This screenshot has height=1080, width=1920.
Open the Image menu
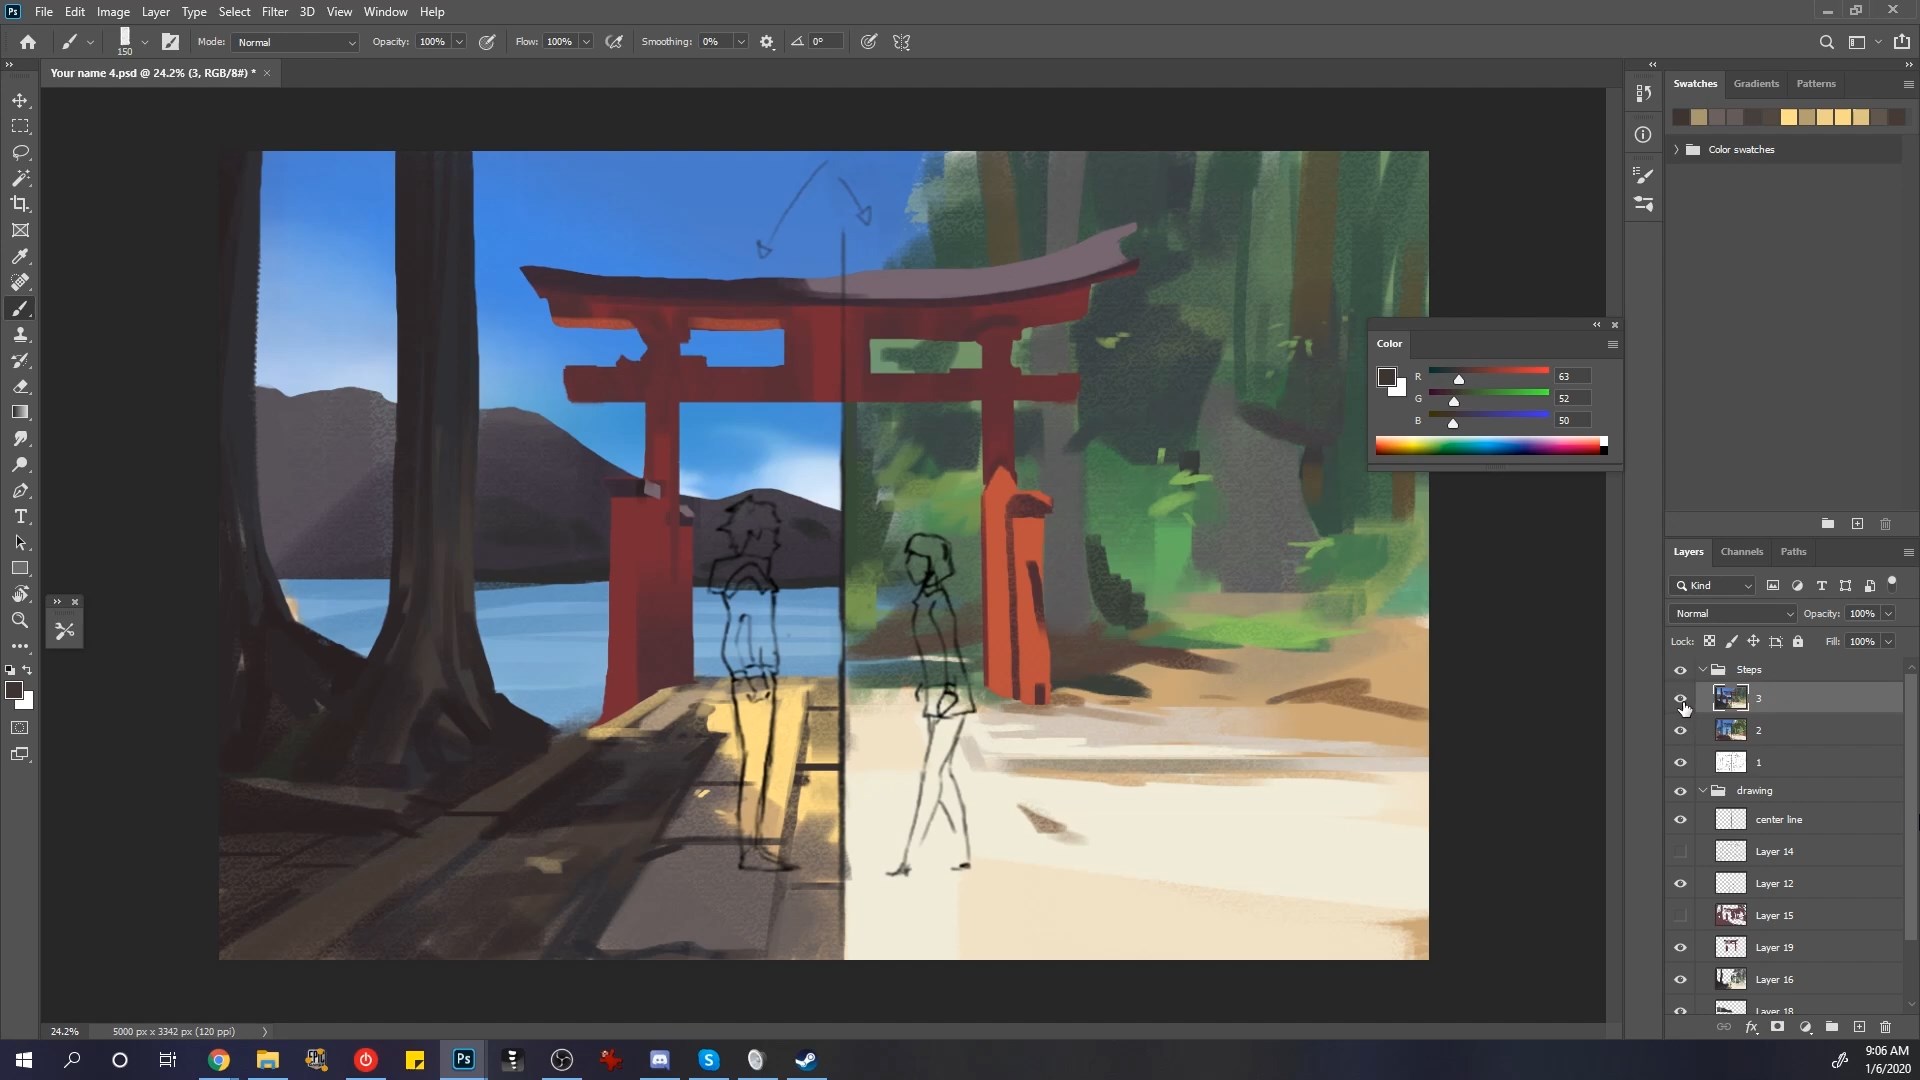(x=113, y=12)
